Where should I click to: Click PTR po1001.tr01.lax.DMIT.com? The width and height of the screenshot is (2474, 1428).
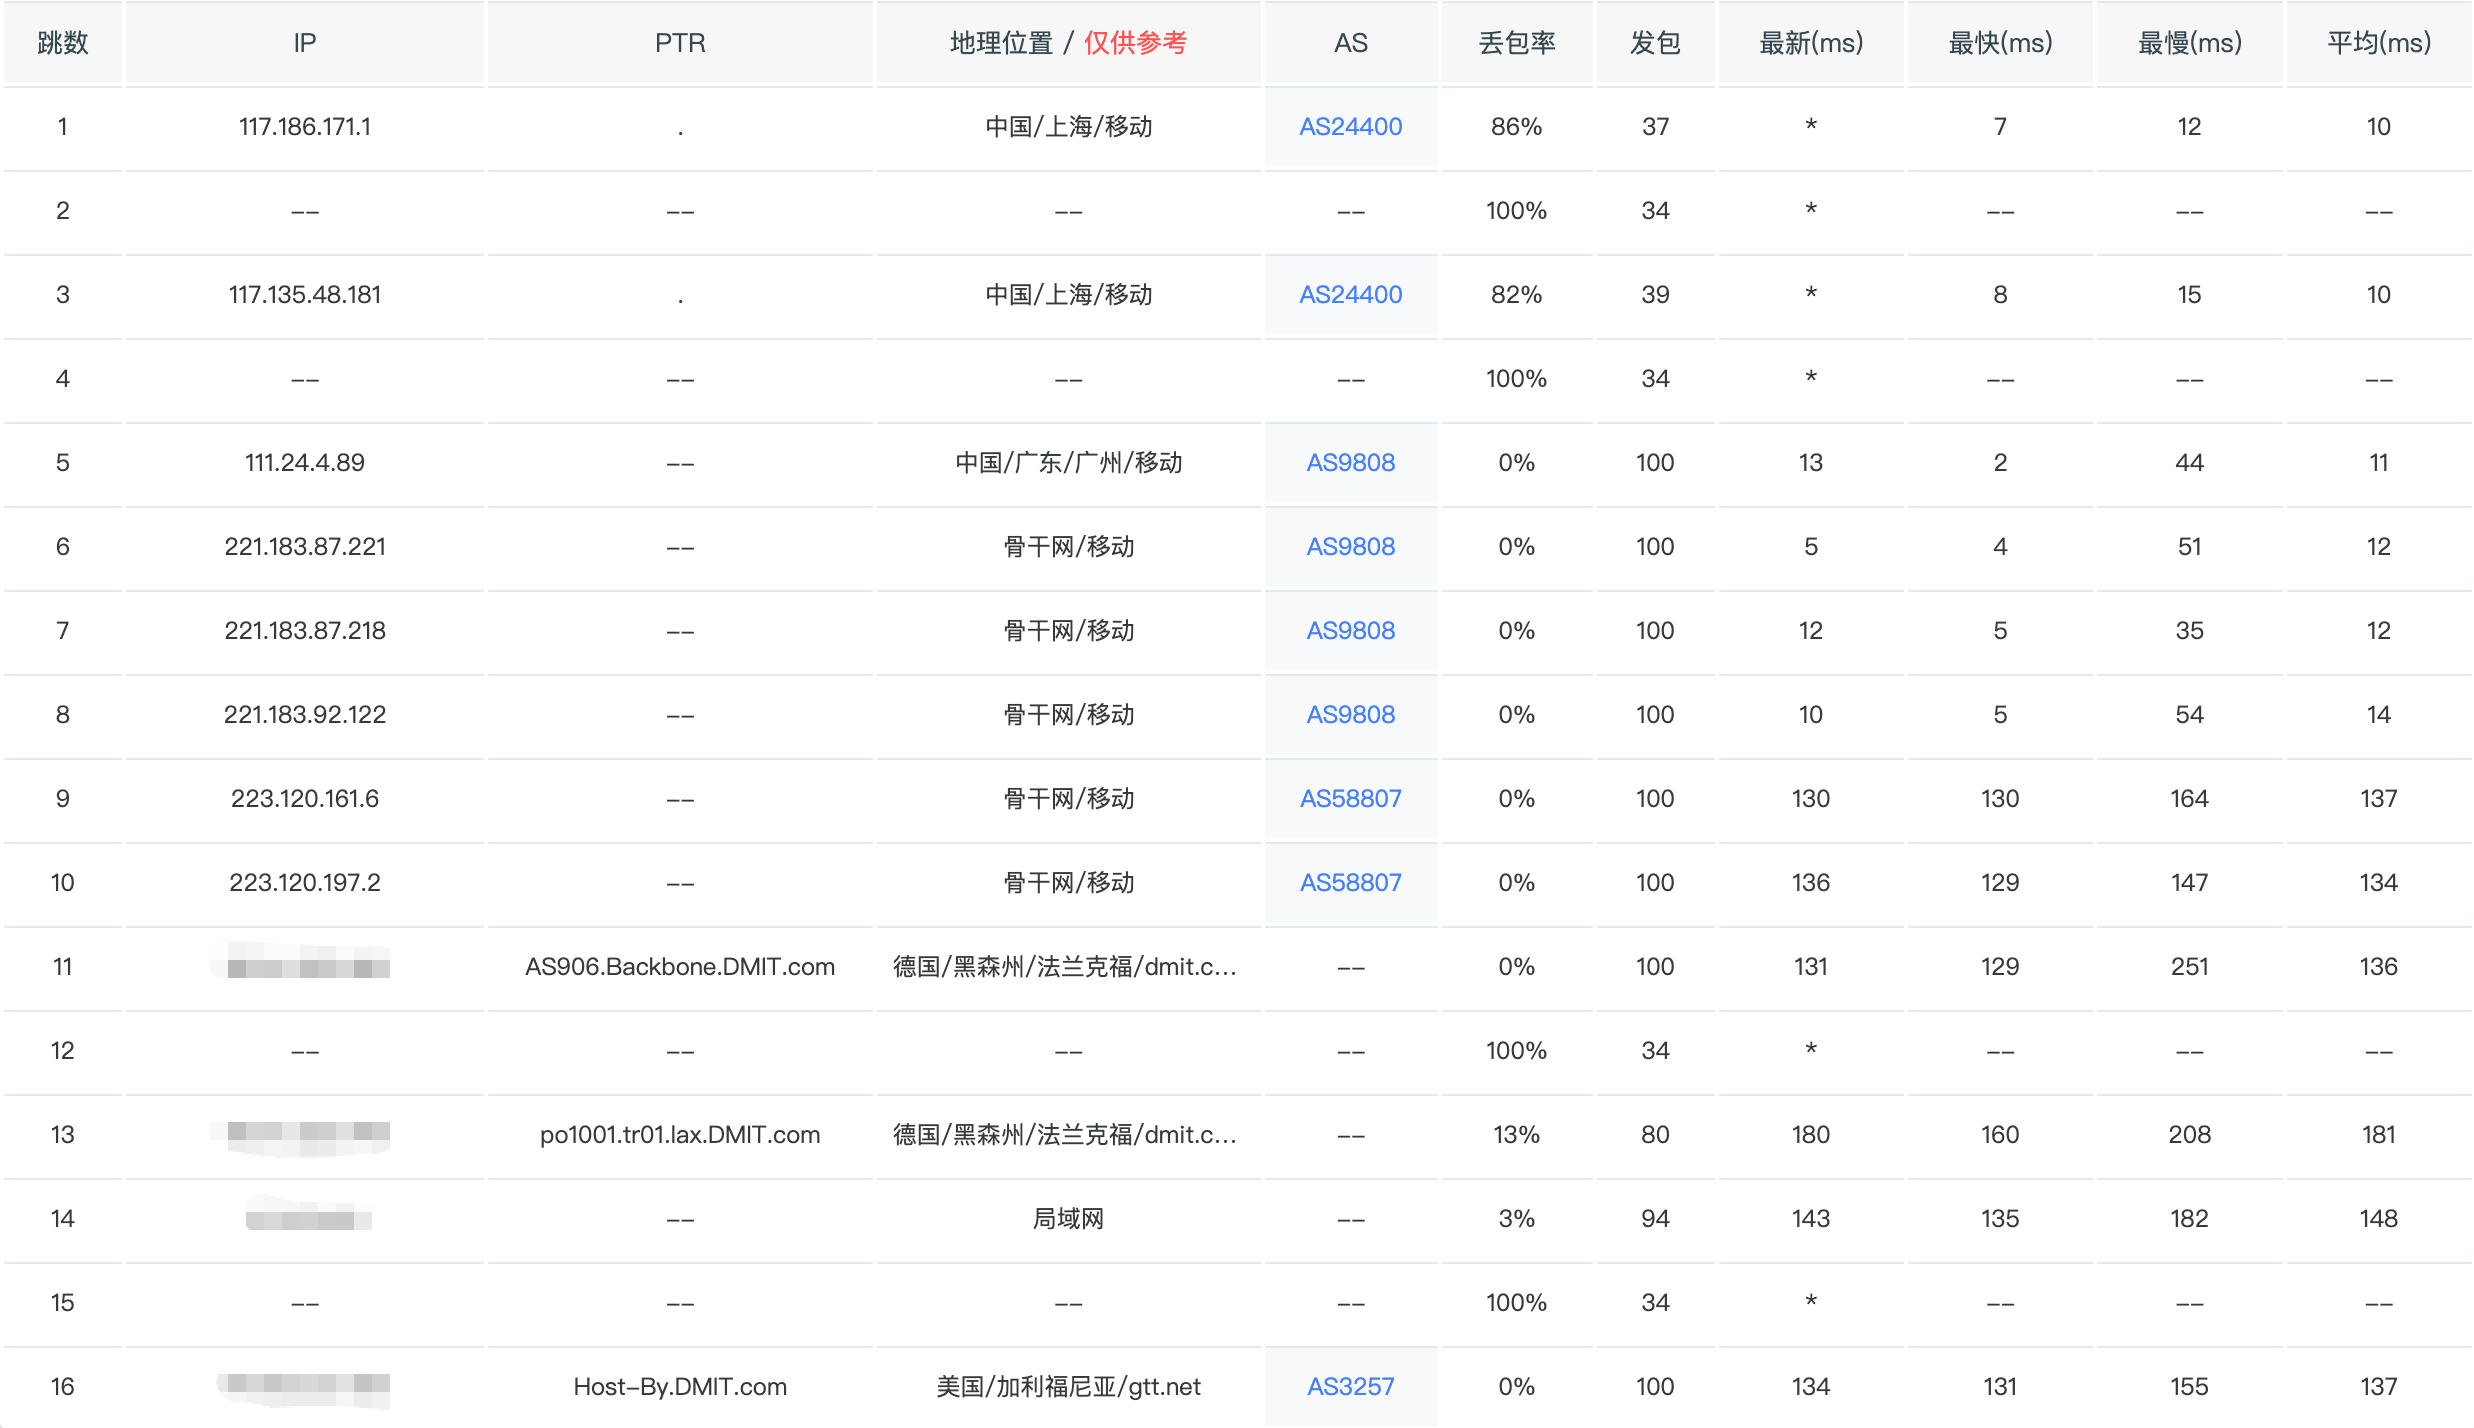(x=680, y=1135)
